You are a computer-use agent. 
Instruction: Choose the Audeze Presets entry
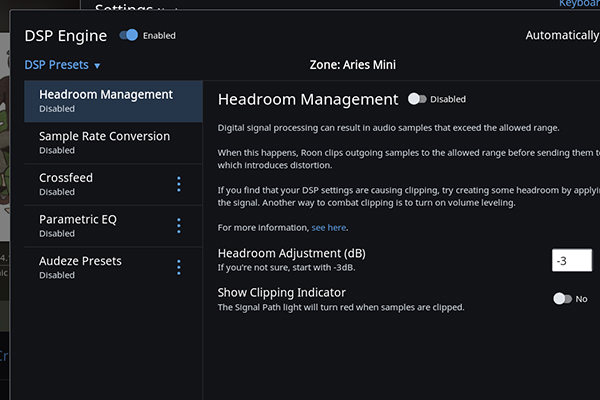coord(80,266)
